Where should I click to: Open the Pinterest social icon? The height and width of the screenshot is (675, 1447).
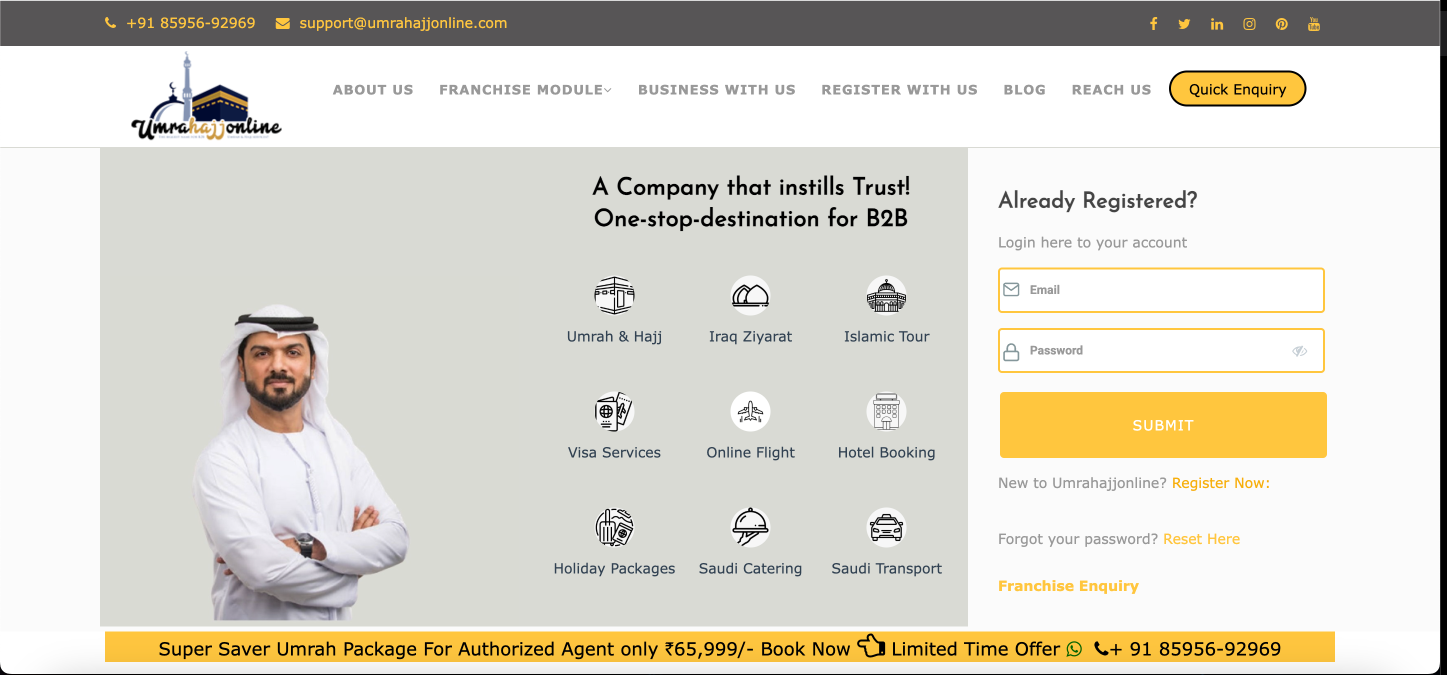(x=1281, y=24)
